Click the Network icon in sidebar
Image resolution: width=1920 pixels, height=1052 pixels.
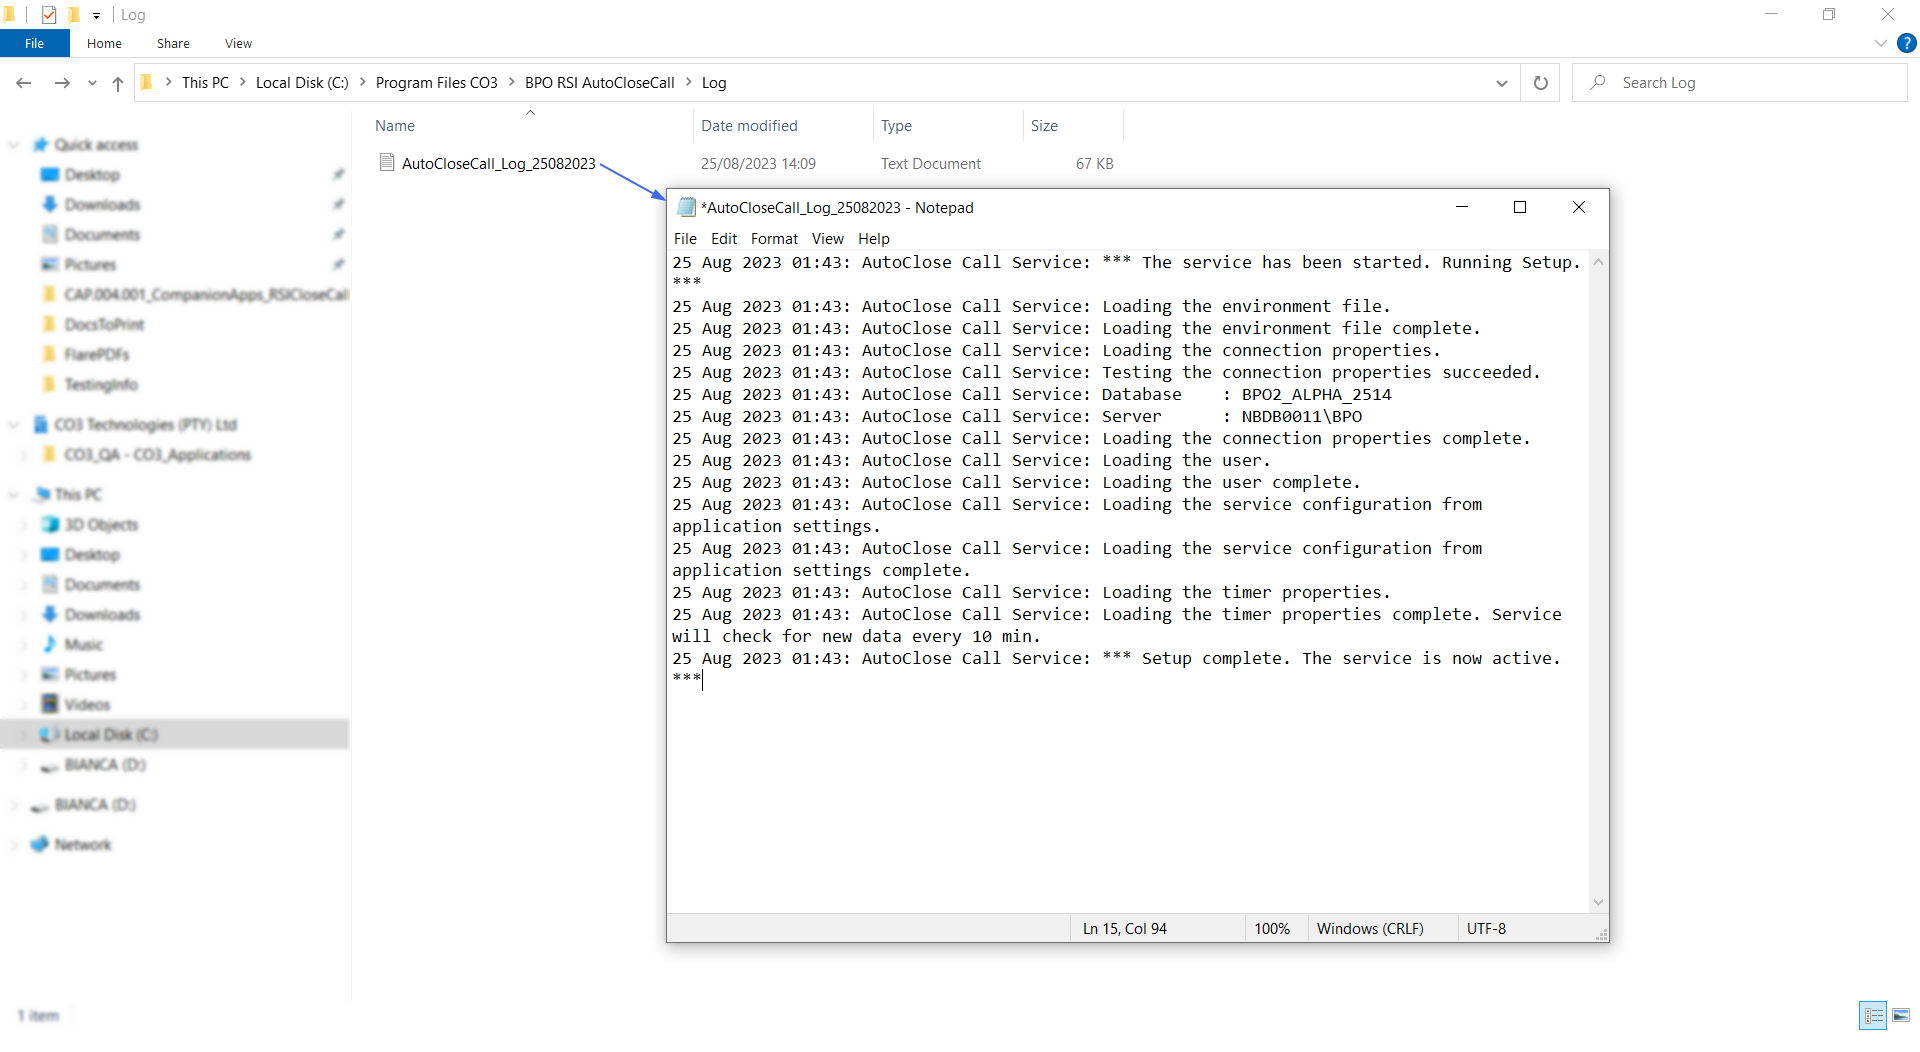coord(40,845)
